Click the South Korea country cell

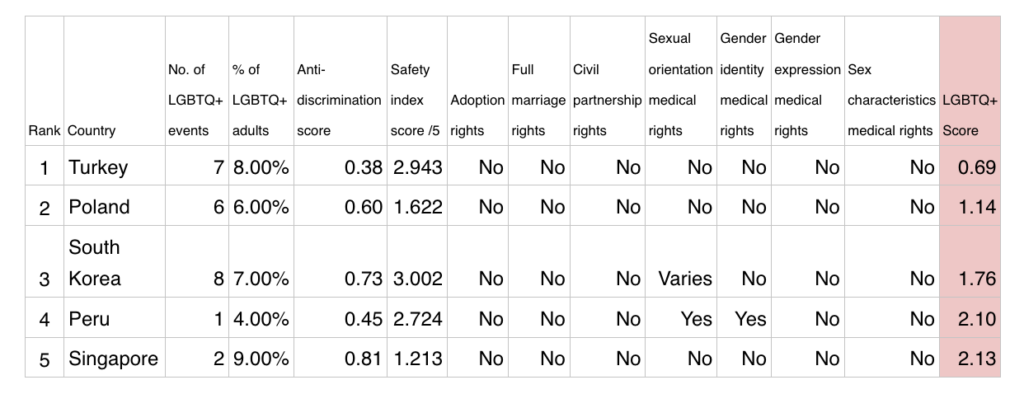(x=114, y=261)
